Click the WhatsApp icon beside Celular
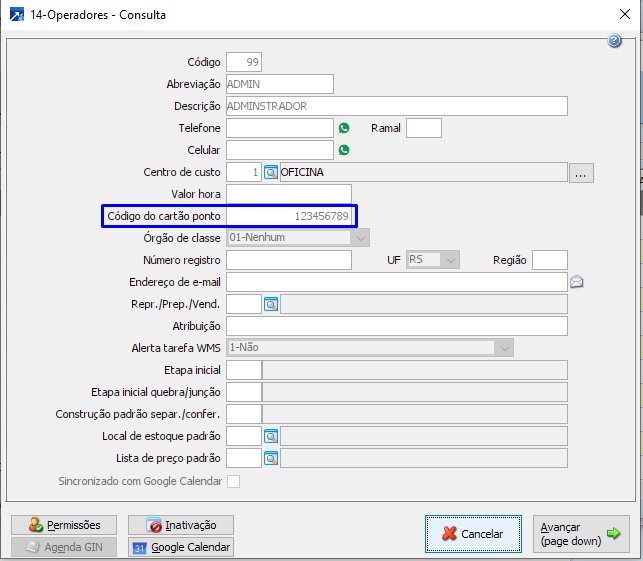Viewport: 643px width, 561px height. (x=344, y=150)
